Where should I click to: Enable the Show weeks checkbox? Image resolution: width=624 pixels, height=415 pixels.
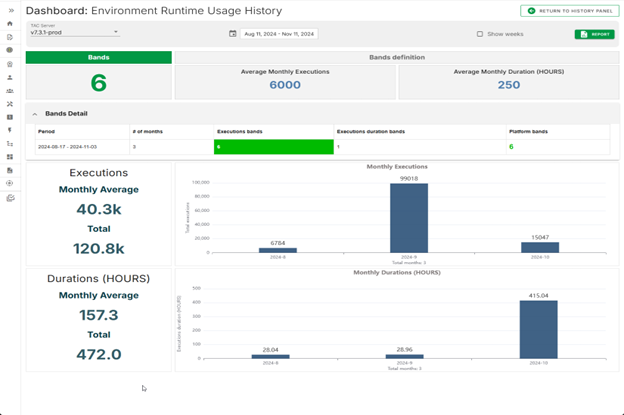click(x=480, y=34)
